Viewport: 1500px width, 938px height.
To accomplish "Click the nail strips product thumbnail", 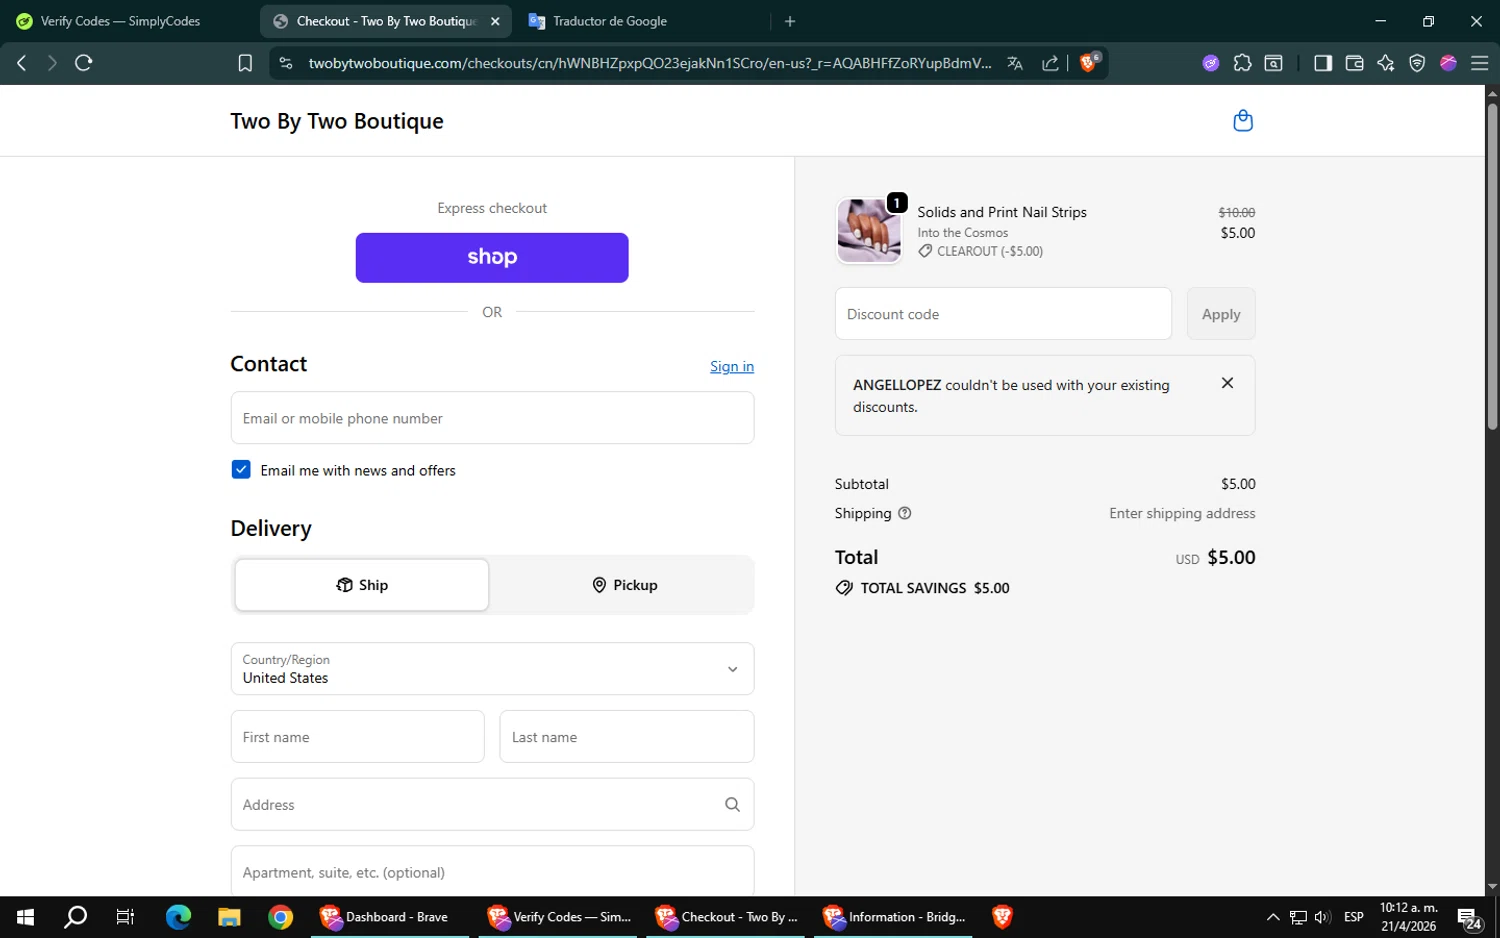I will [x=869, y=231].
